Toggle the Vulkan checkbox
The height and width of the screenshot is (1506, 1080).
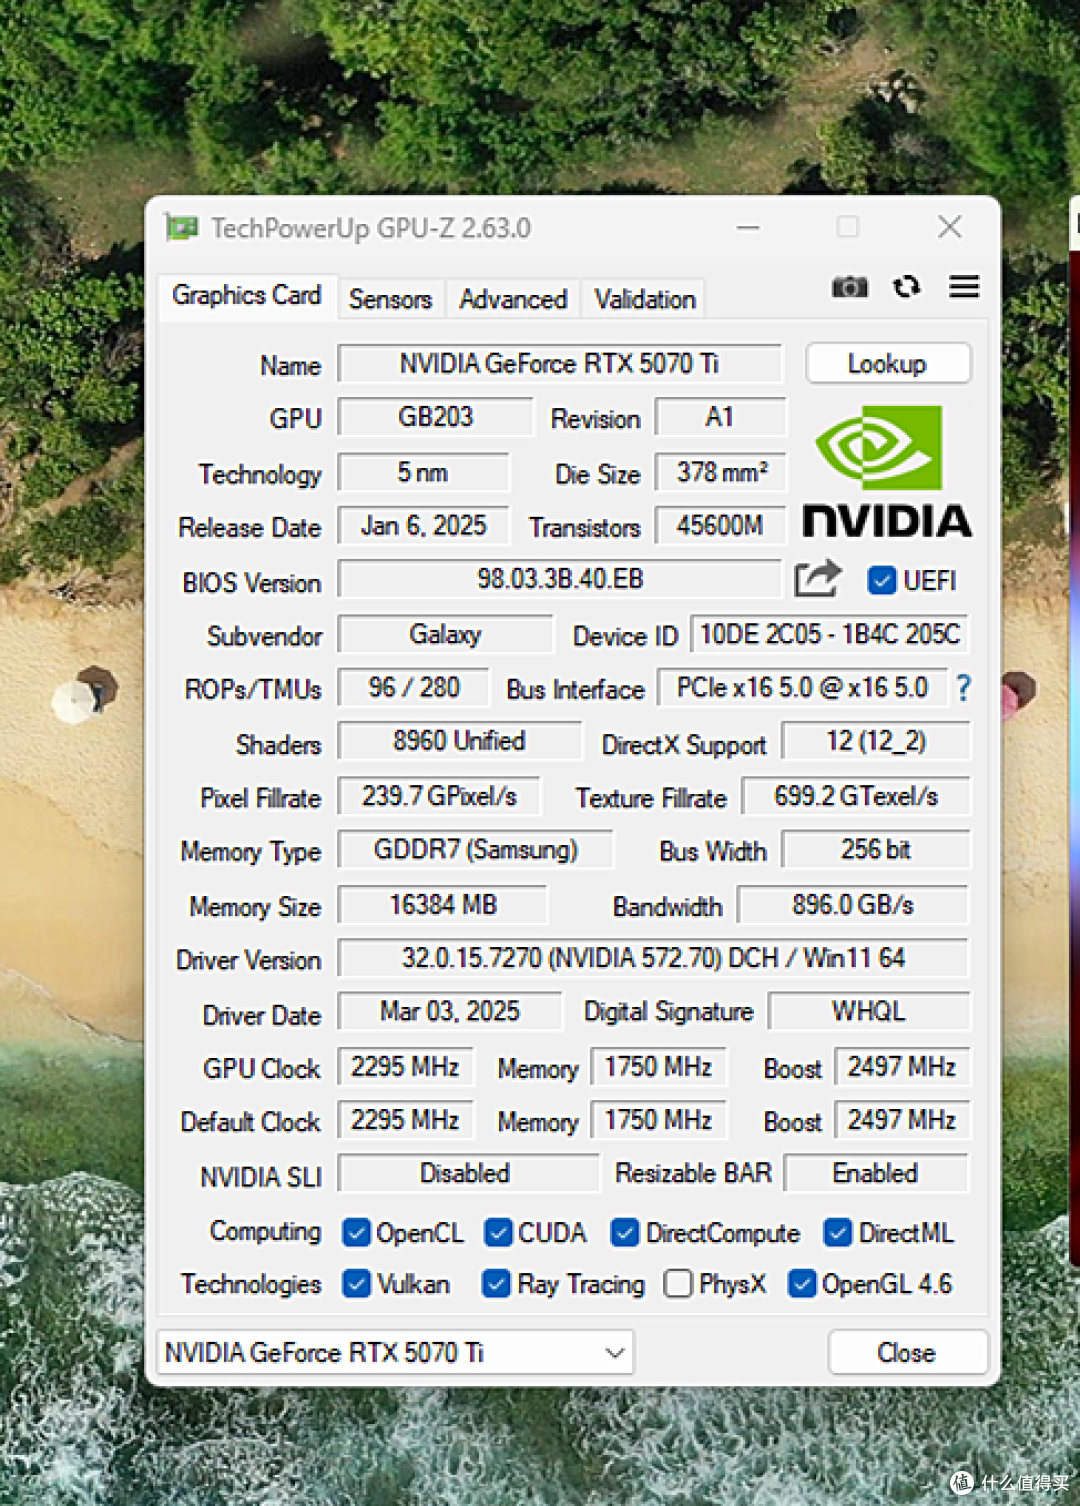(356, 1283)
